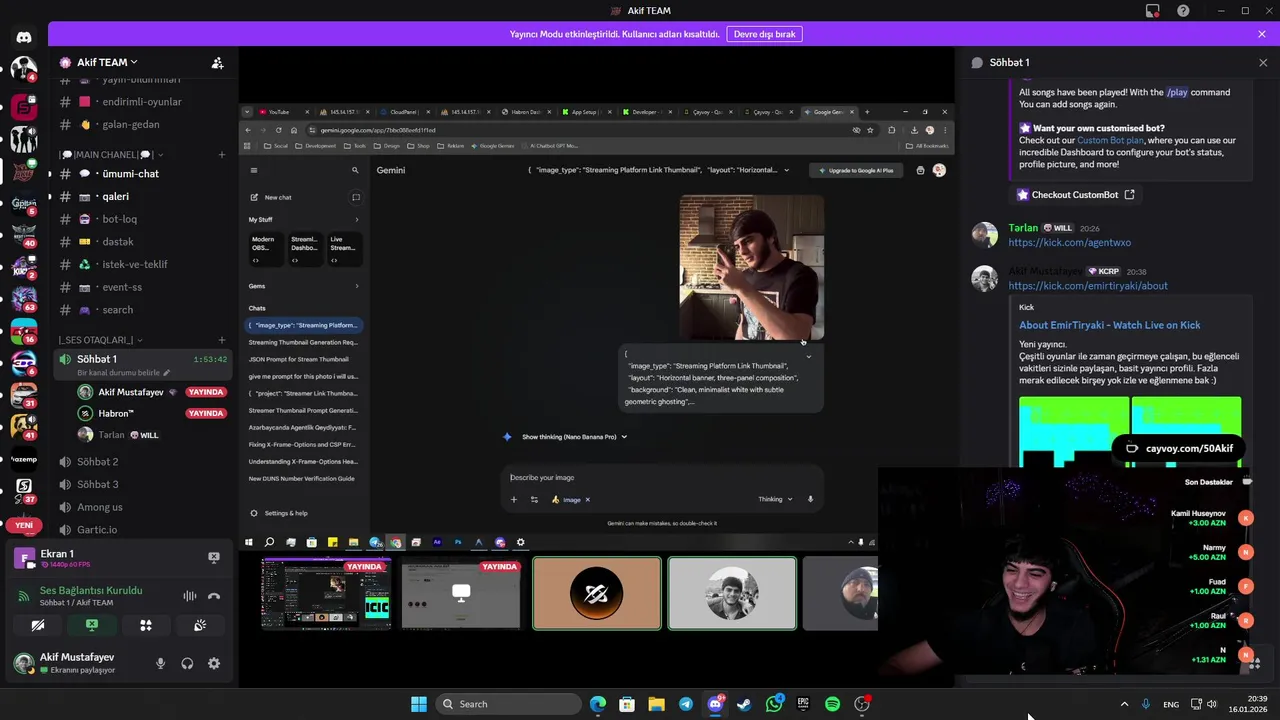
Task: Click Checkout CustomBot button
Action: tap(1076, 195)
